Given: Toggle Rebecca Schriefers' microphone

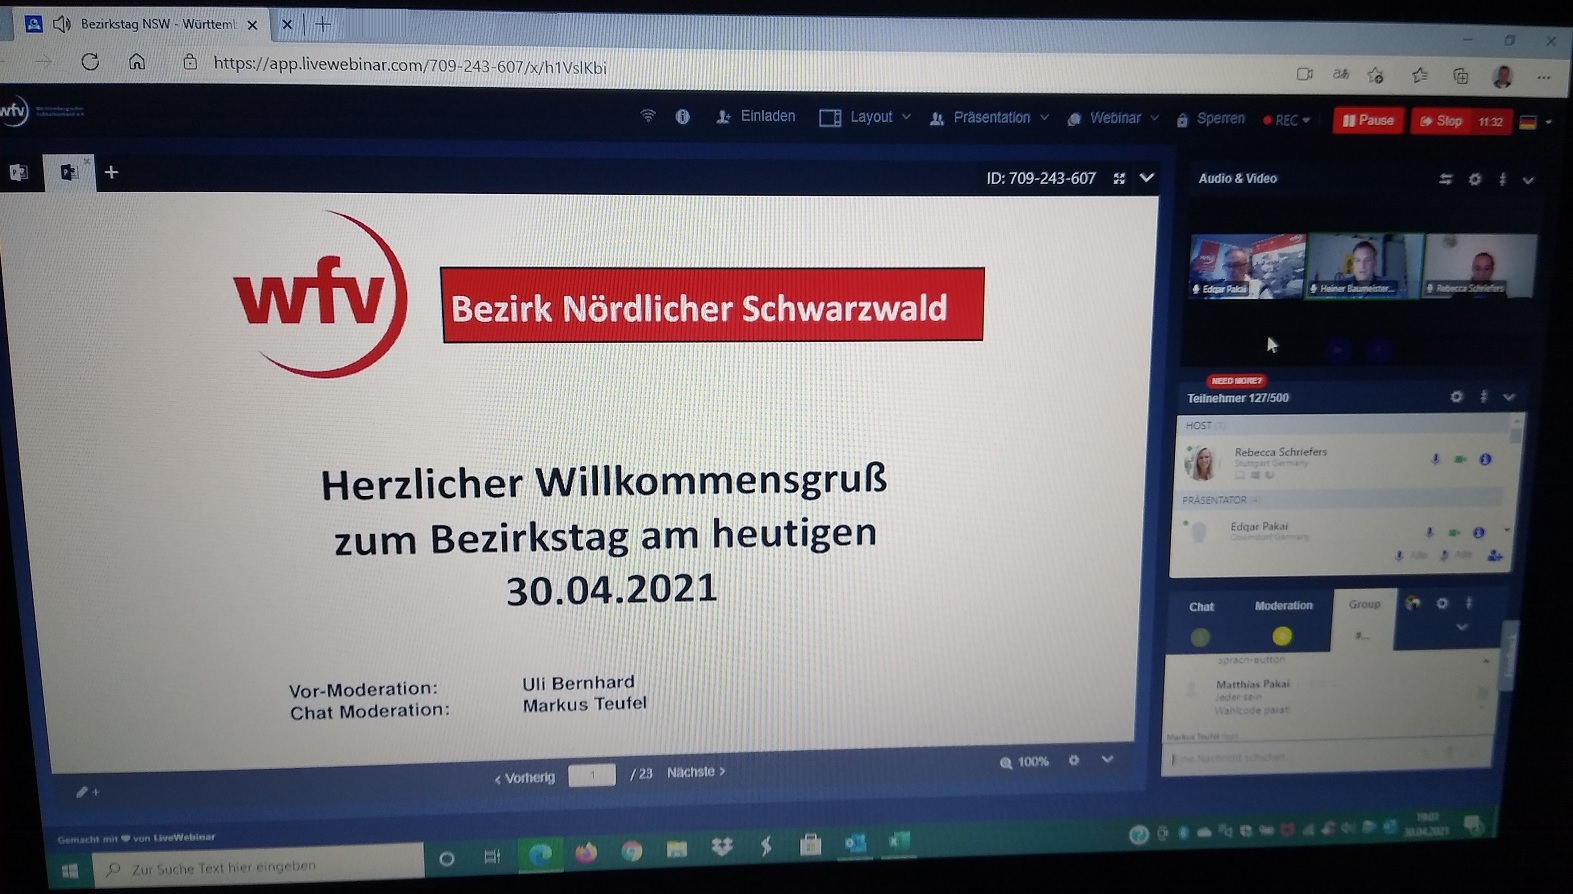Looking at the screenshot, I should pyautogui.click(x=1435, y=459).
